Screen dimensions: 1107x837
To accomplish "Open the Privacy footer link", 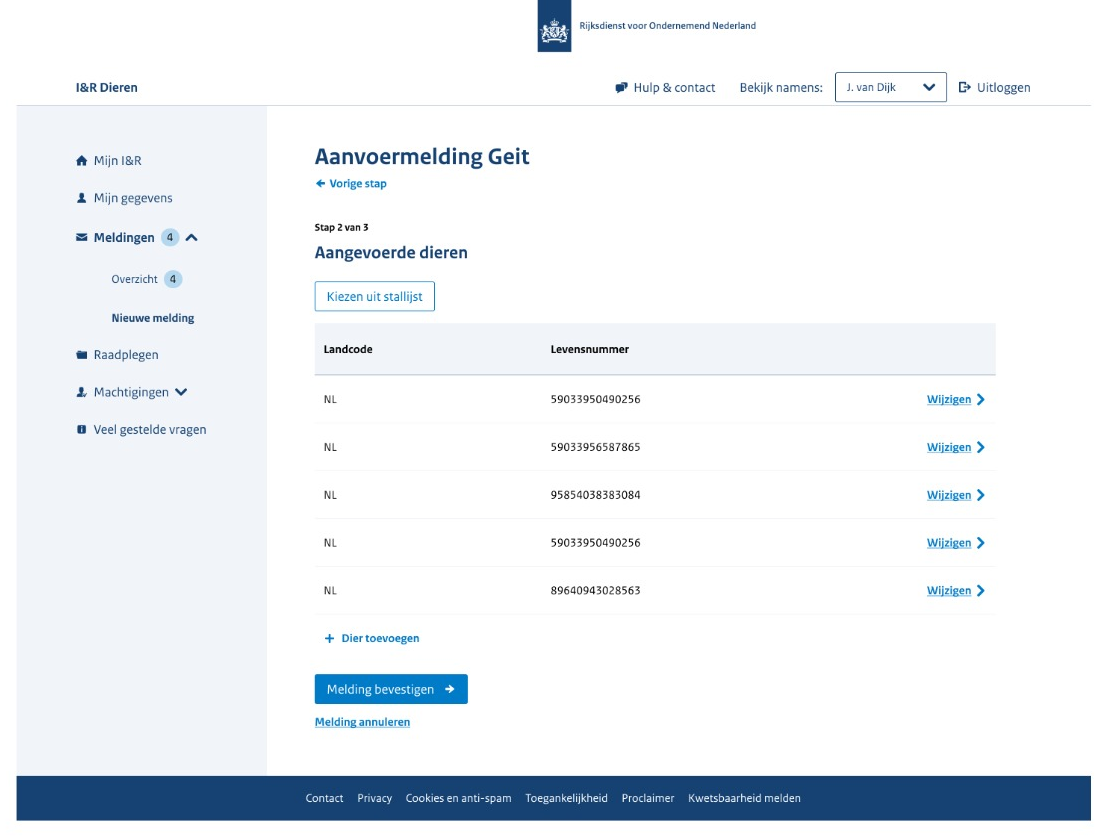I will [374, 798].
